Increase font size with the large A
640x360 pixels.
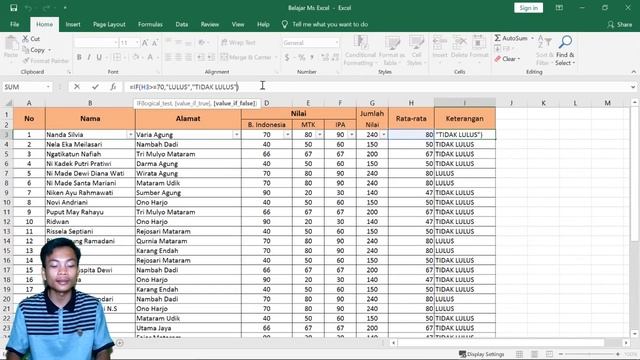click(x=145, y=43)
